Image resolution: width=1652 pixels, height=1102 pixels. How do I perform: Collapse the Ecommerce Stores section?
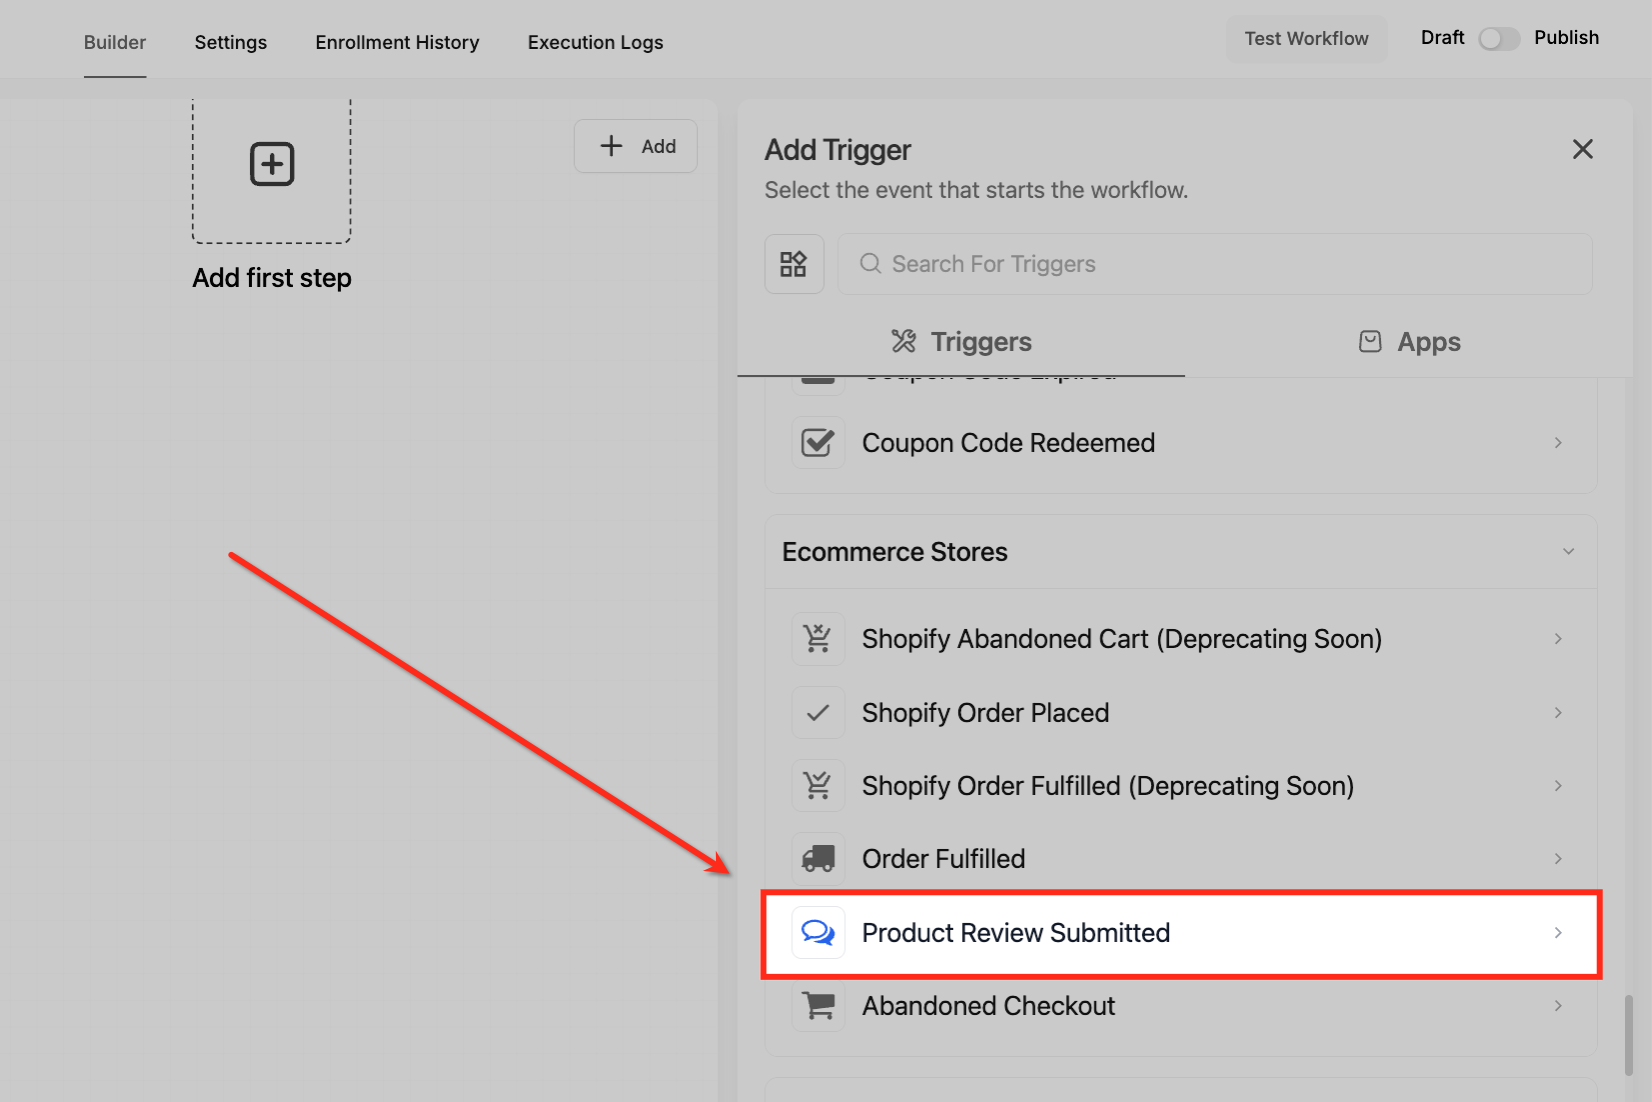point(1569,552)
